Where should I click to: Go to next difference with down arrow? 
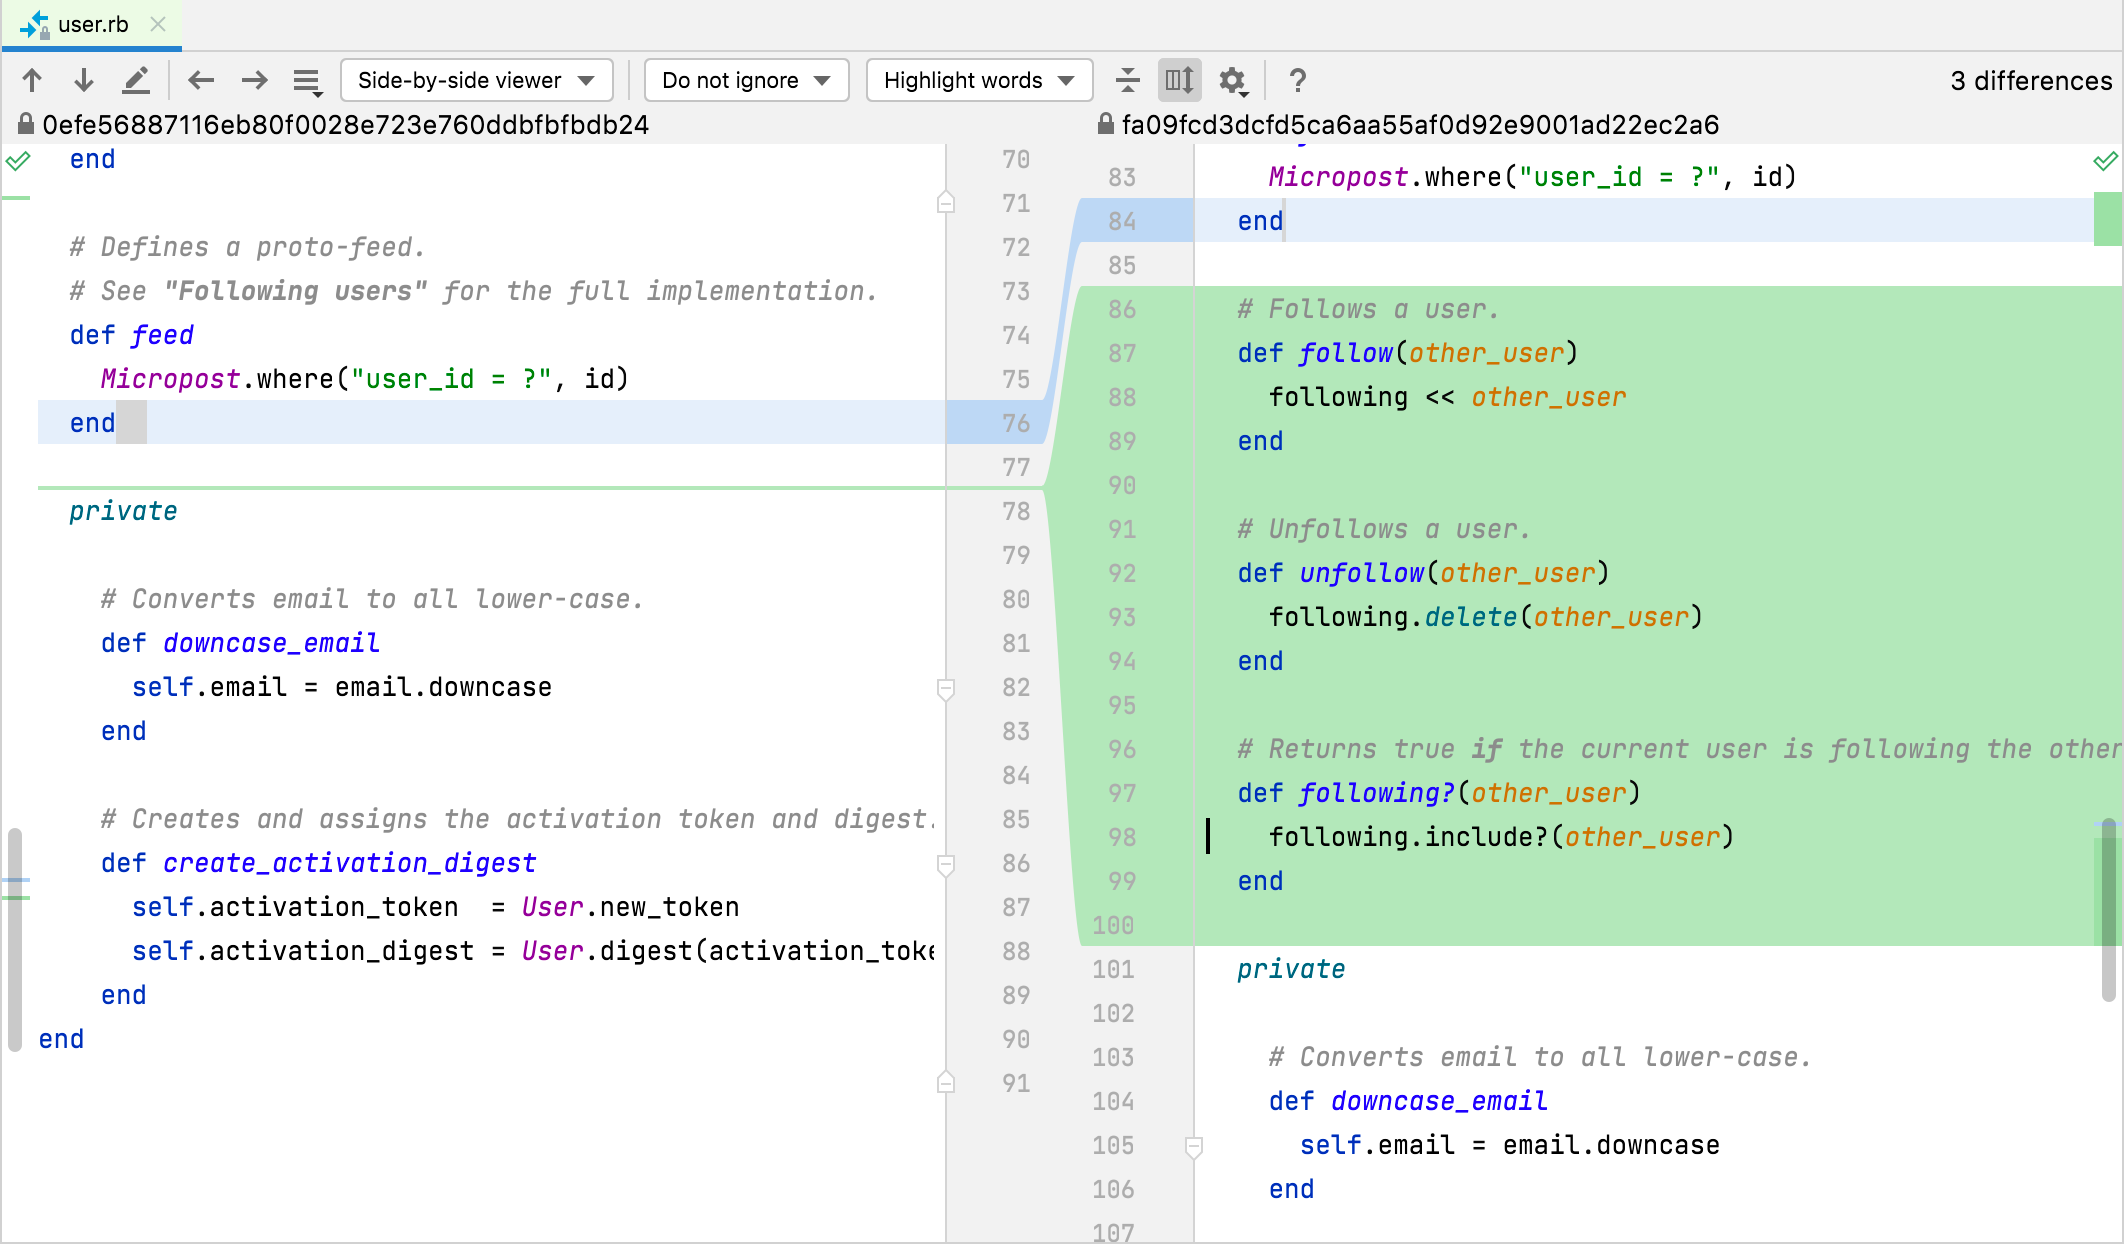[84, 80]
